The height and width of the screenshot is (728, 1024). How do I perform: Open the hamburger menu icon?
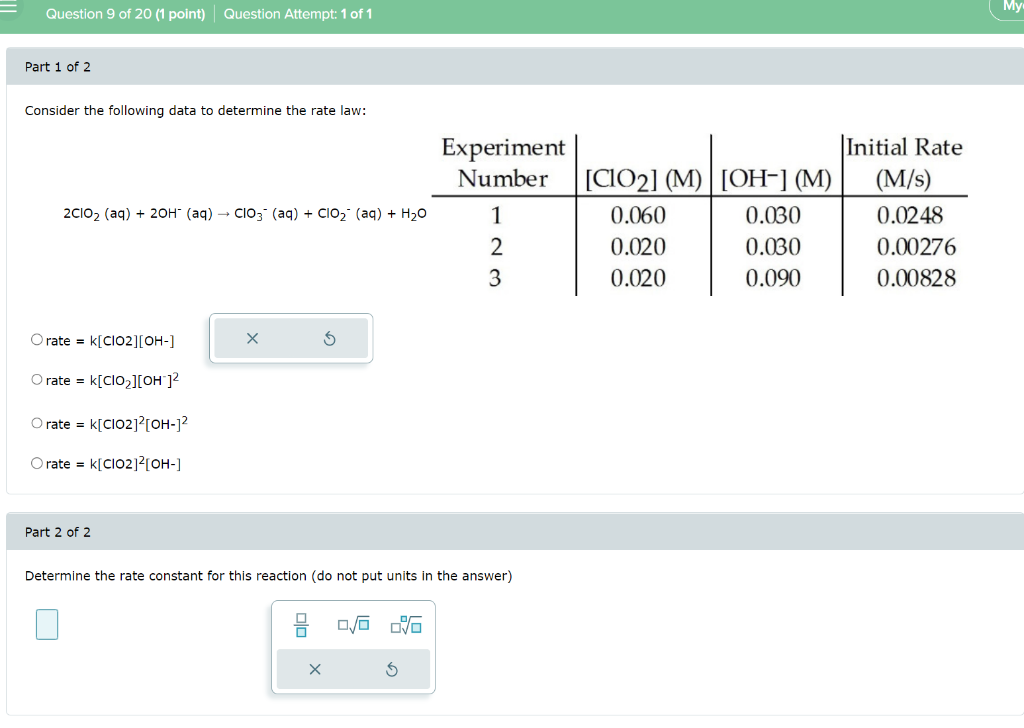tap(8, 7)
